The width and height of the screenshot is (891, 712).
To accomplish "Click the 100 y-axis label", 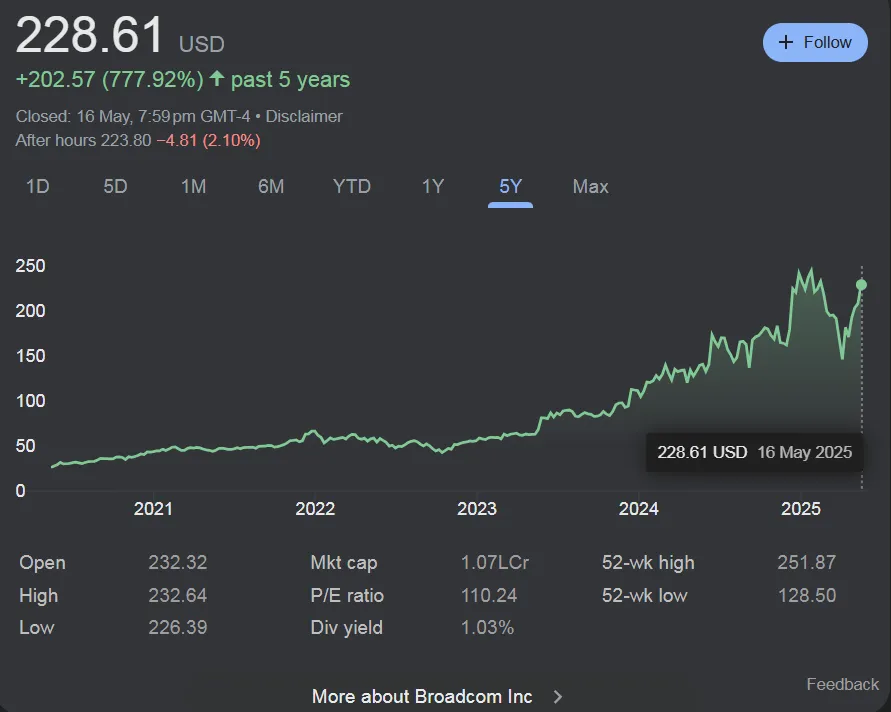I will (30, 401).
